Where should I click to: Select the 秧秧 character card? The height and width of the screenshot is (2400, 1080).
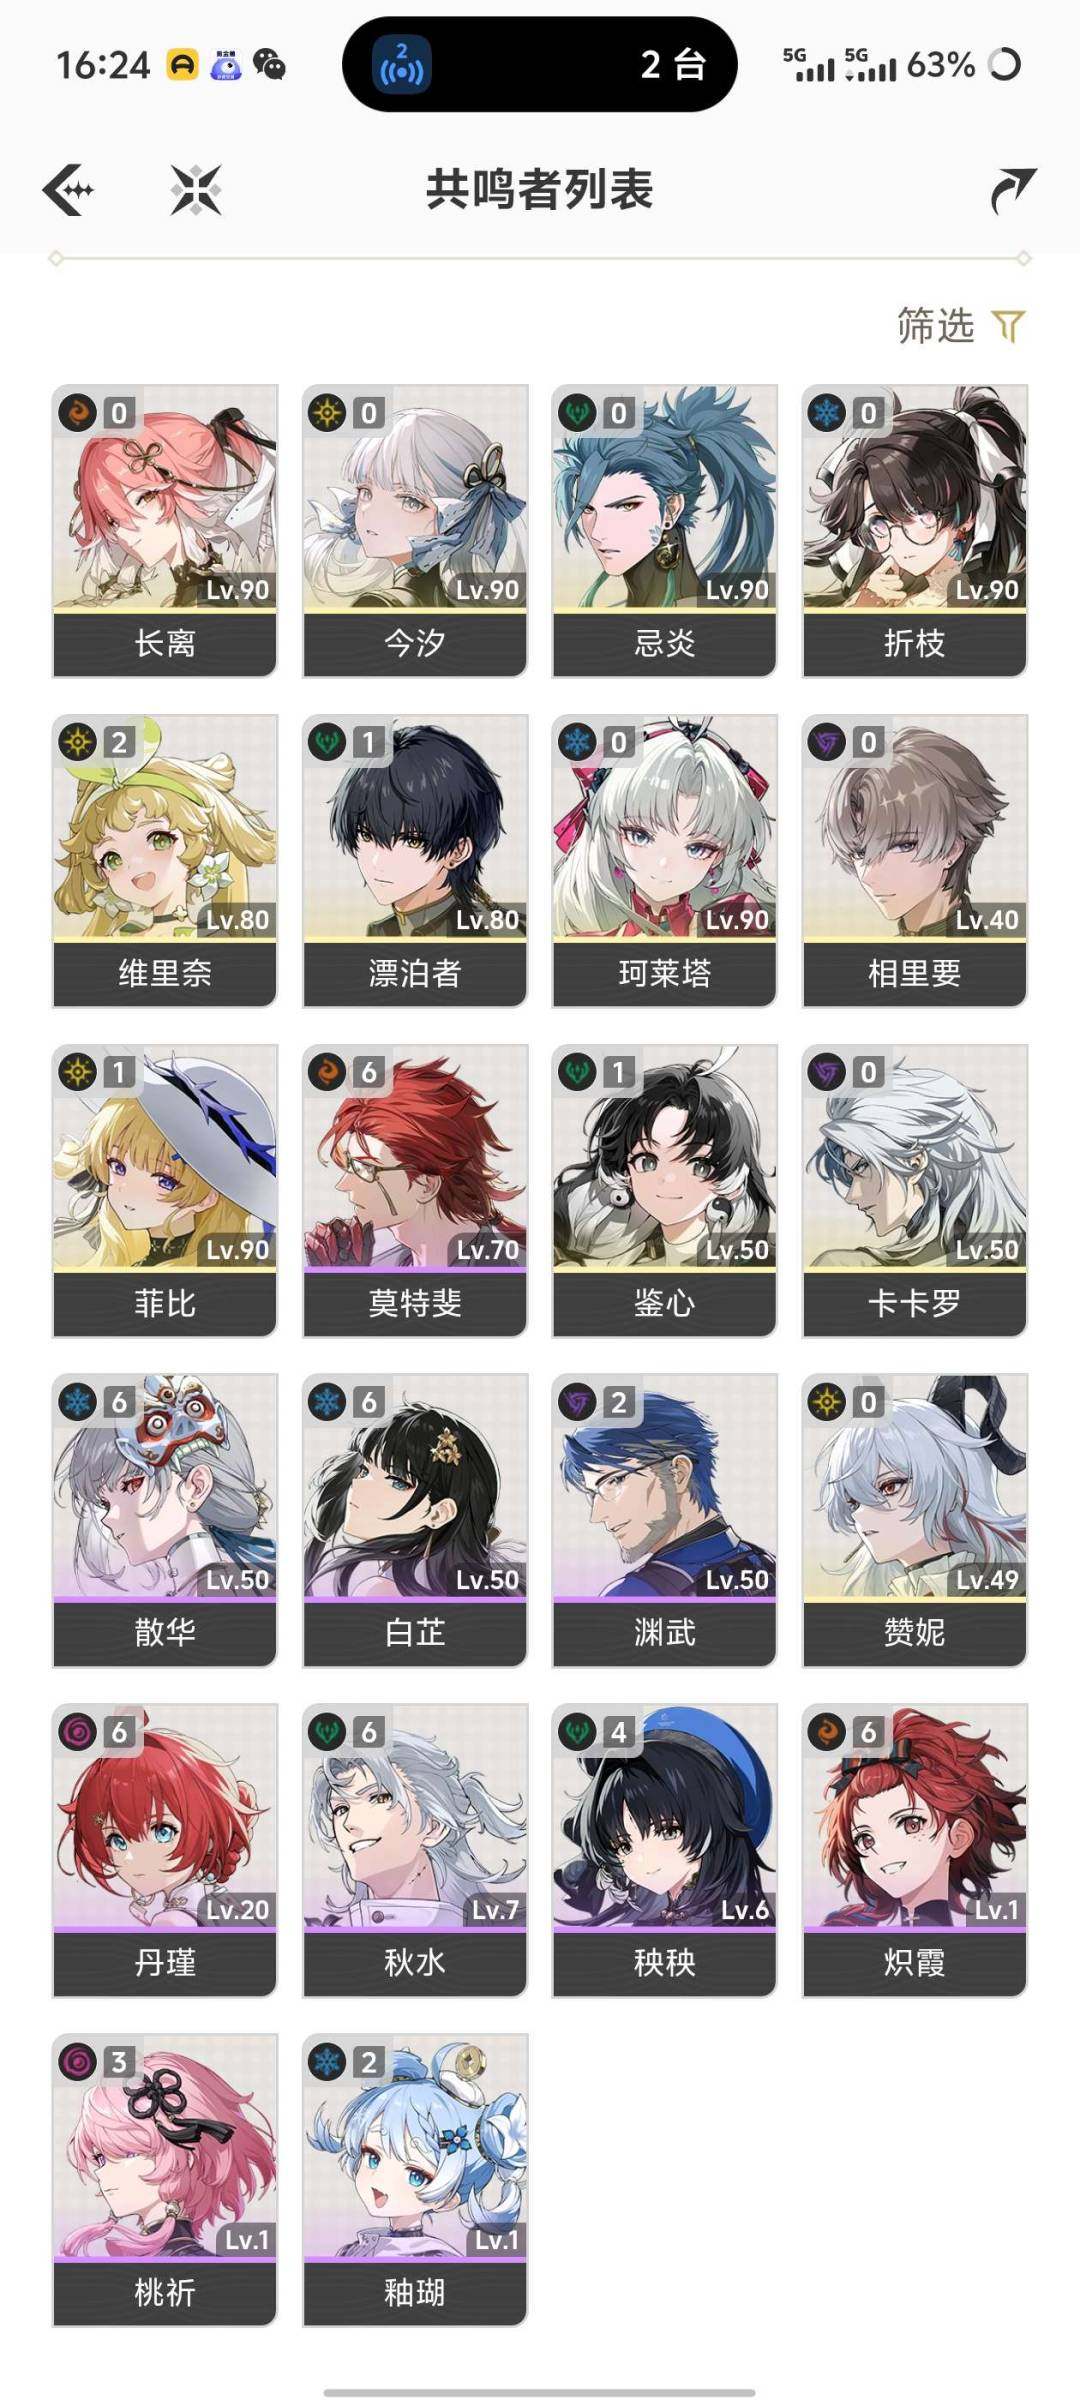coord(665,1850)
